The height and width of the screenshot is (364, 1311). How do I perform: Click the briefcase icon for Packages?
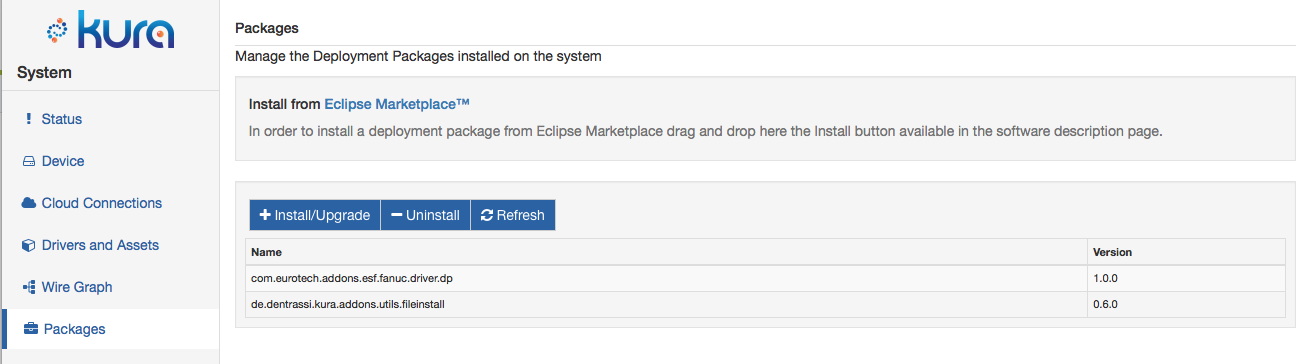30,329
